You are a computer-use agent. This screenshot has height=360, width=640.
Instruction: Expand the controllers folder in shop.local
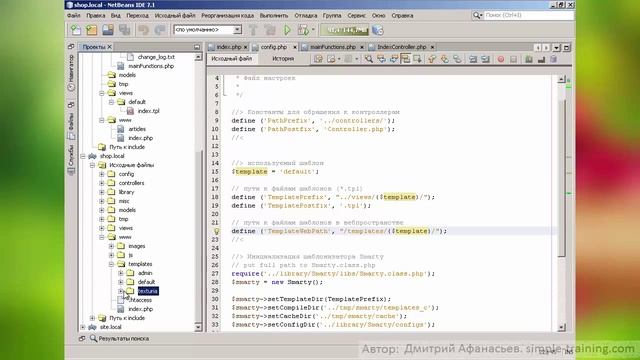102,183
